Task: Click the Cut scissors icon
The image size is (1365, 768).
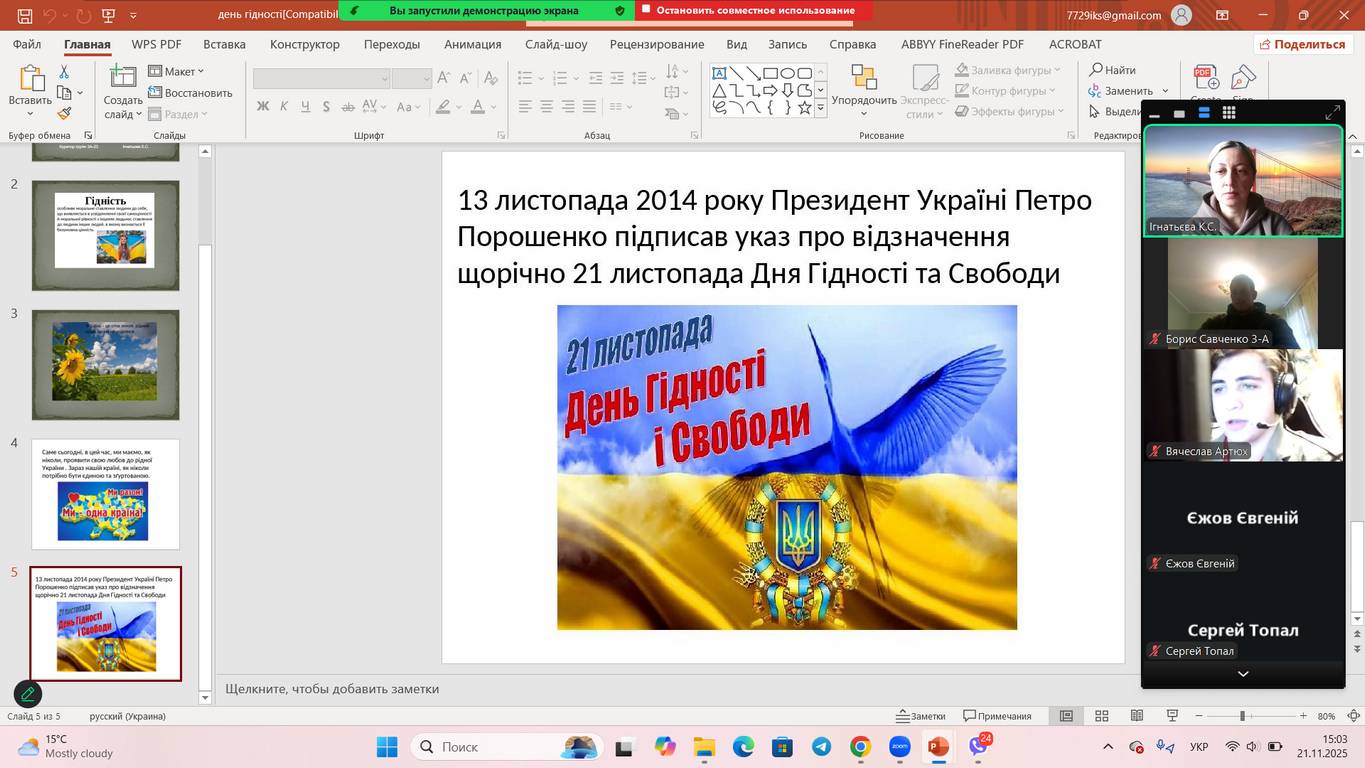Action: (64, 72)
